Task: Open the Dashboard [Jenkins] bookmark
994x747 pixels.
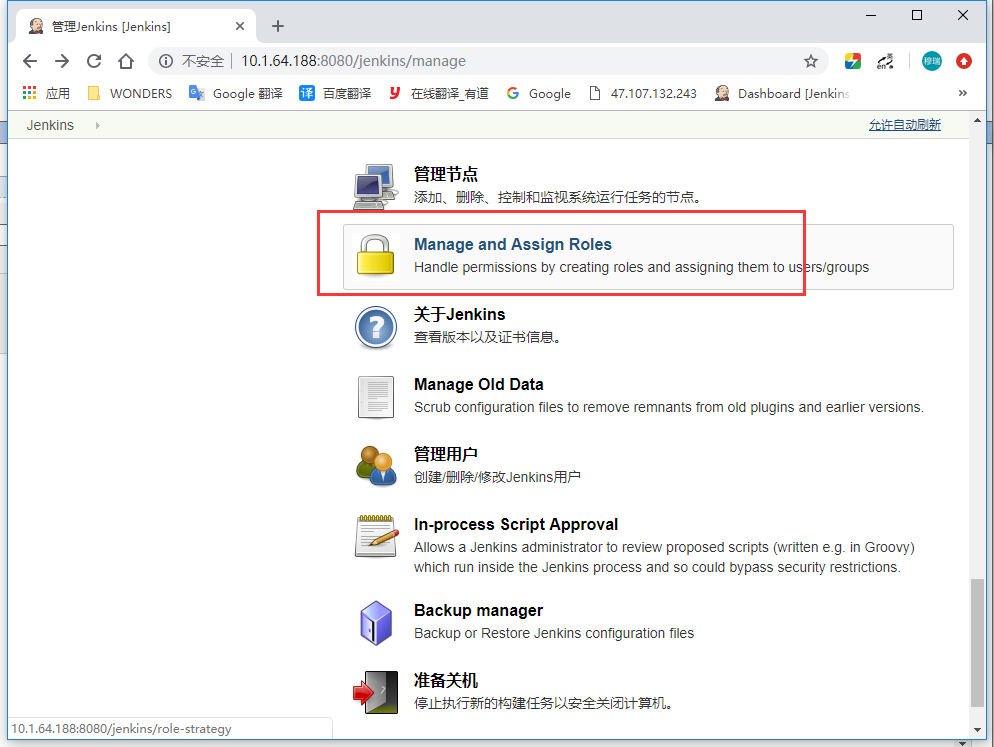Action: point(782,93)
